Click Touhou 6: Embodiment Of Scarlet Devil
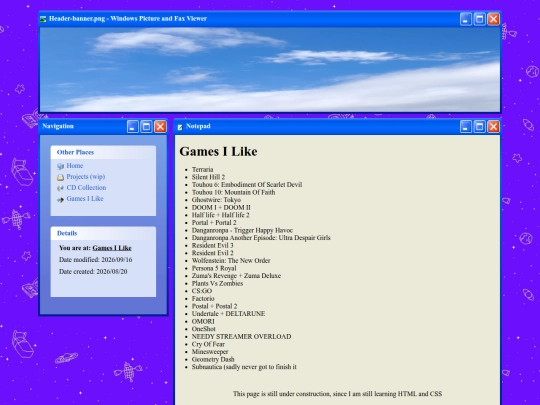Viewport: 540px width, 405px height. click(247, 185)
